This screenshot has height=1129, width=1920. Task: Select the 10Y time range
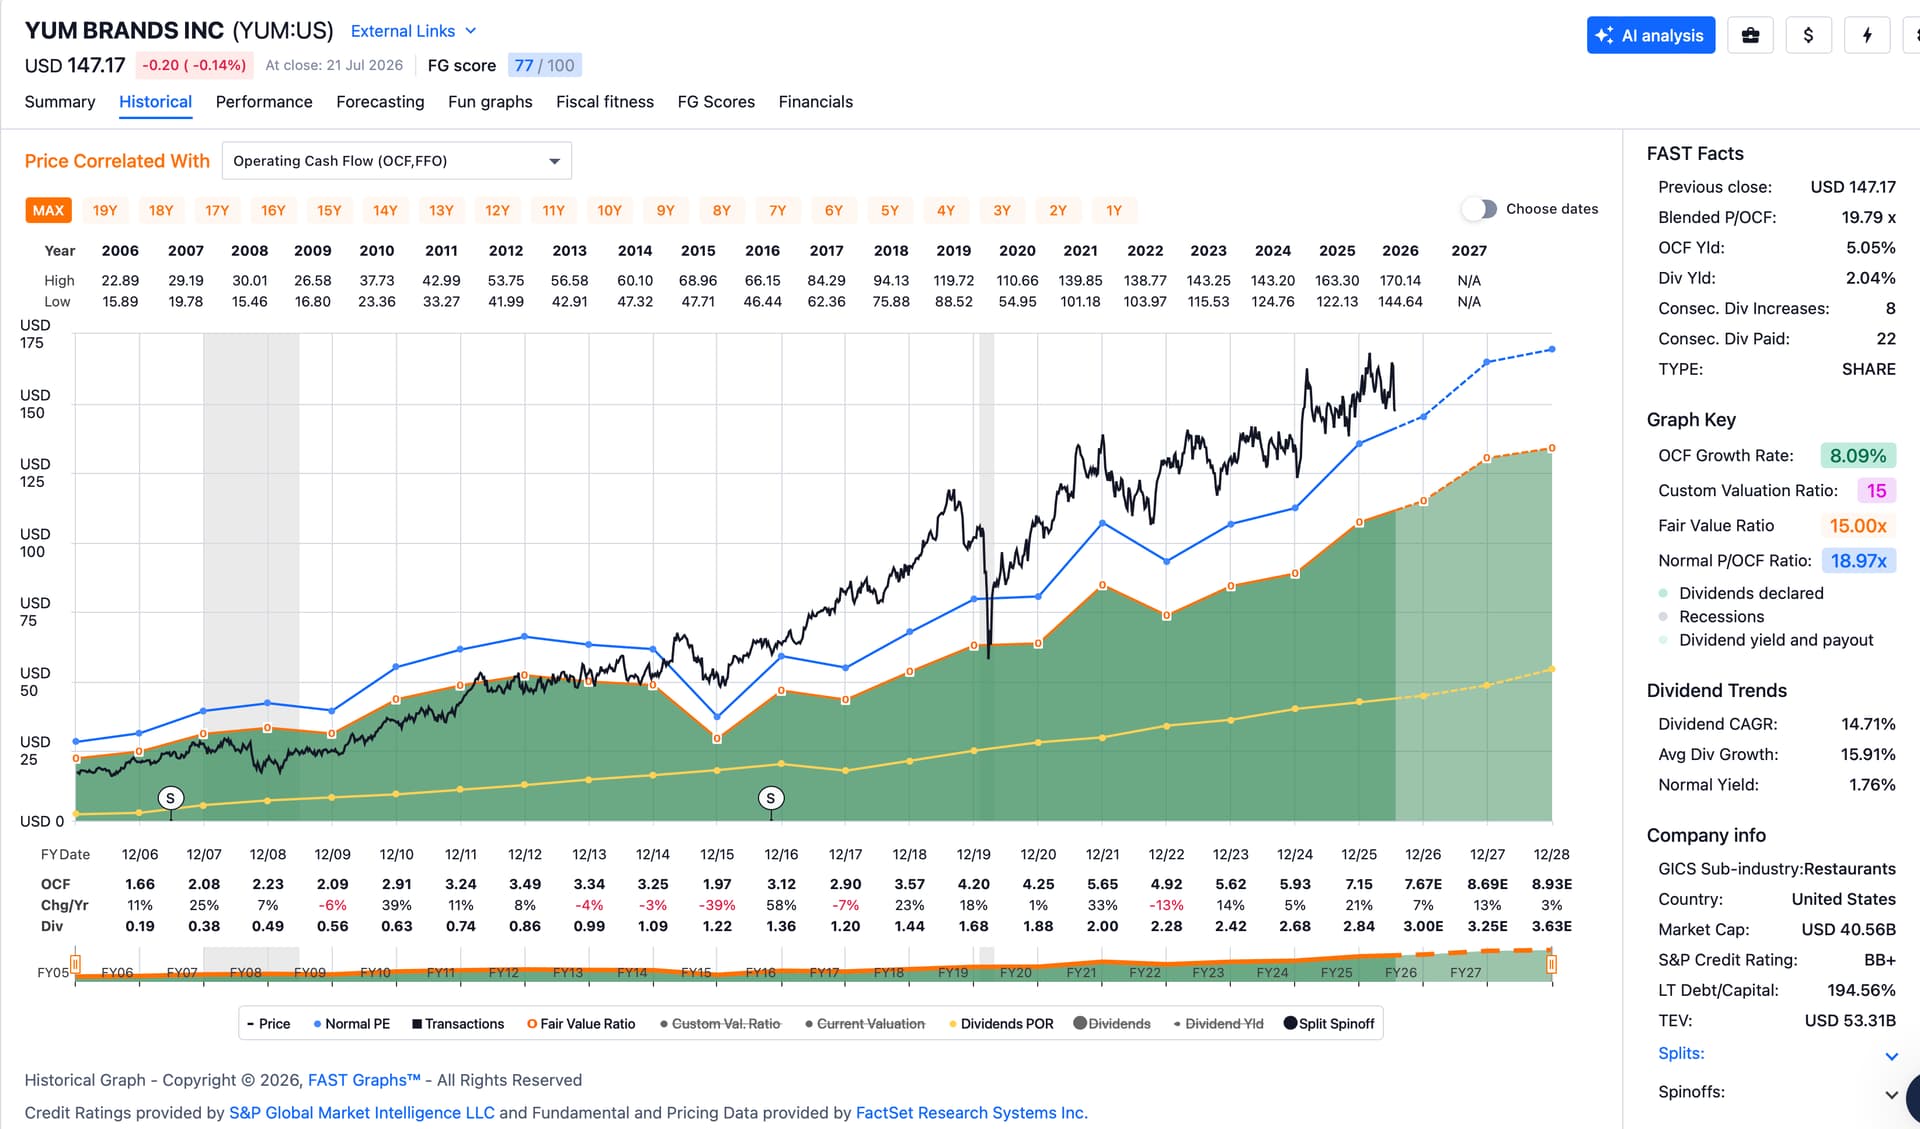pyautogui.click(x=609, y=210)
